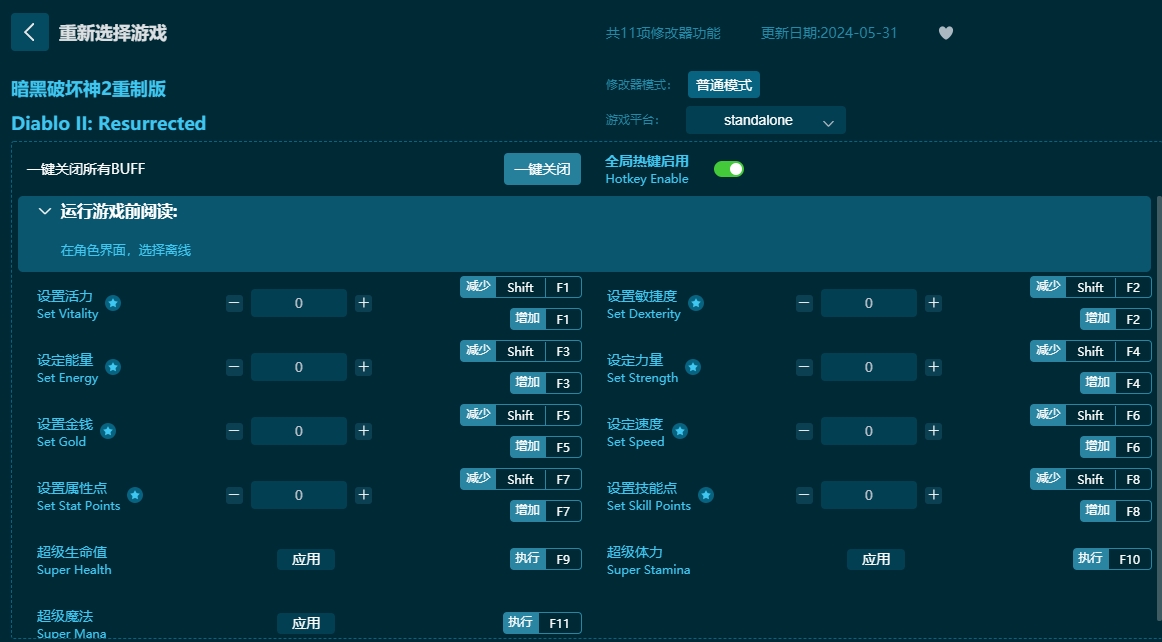Image resolution: width=1162 pixels, height=642 pixels.
Task: Click 应用 for 超级生命值
Action: pos(306,559)
